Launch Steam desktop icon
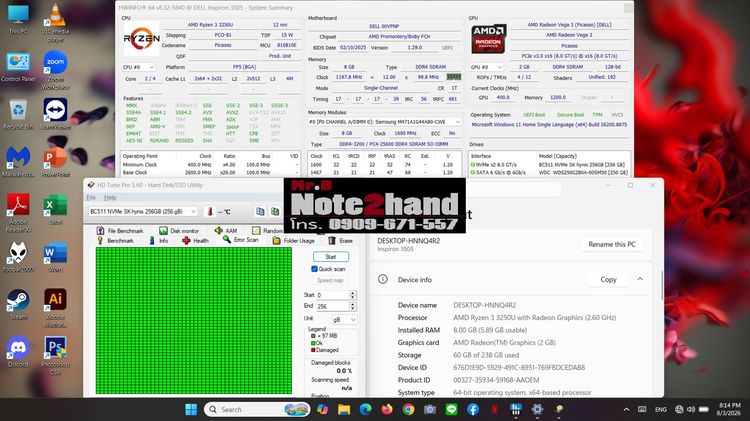The width and height of the screenshot is (750, 421). [18, 304]
